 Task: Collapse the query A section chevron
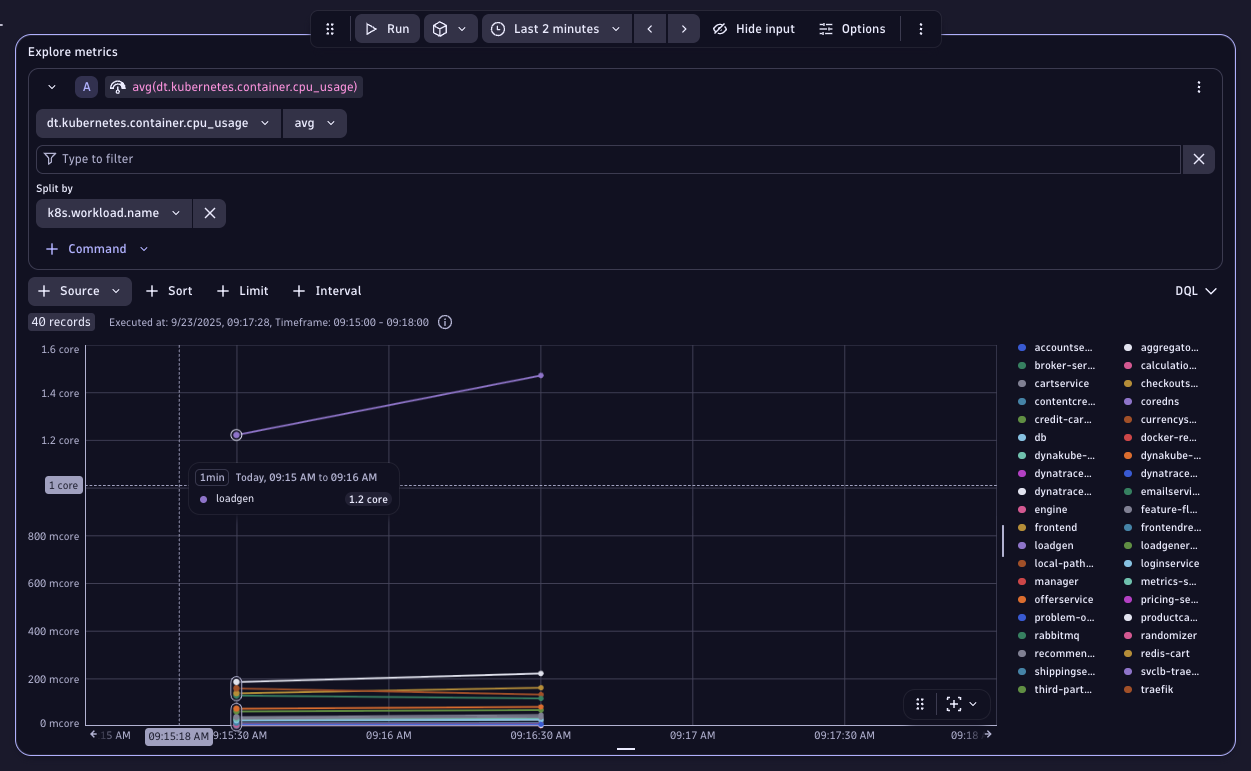52,87
